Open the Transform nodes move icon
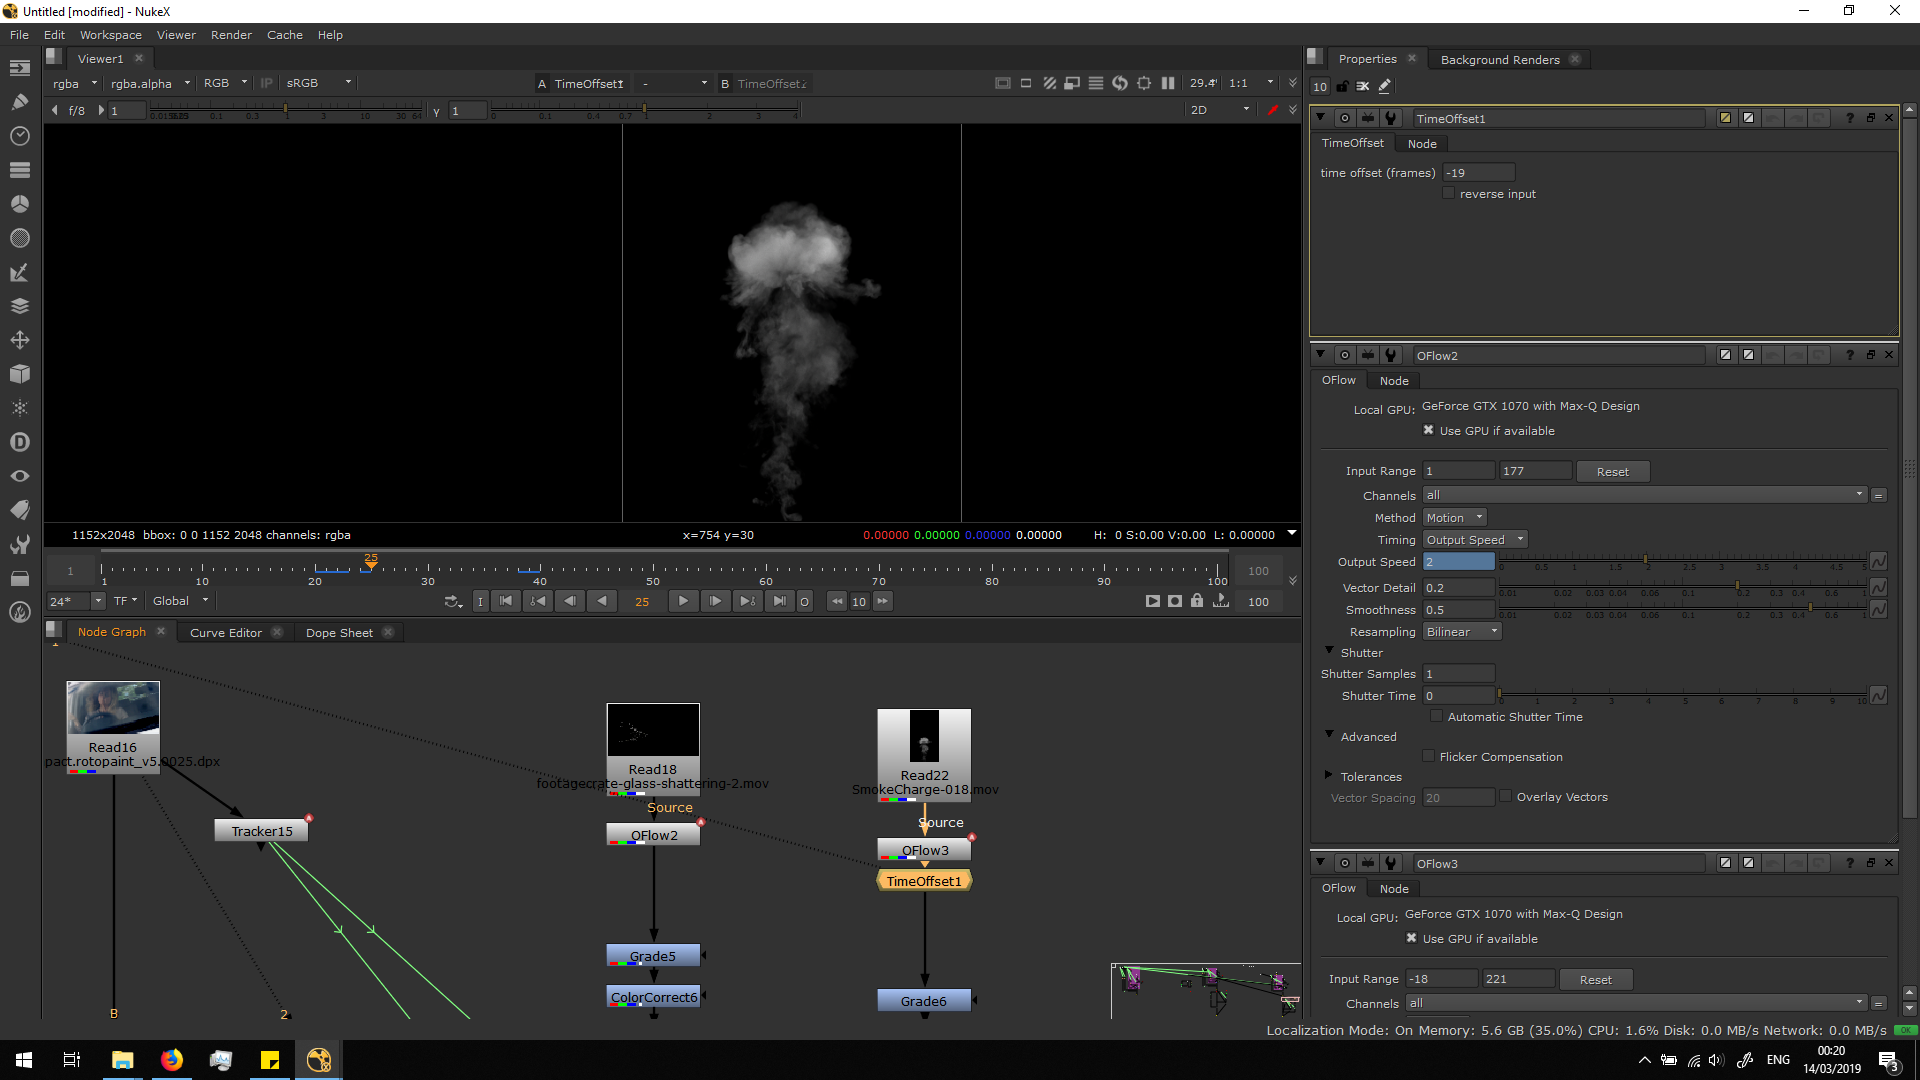The width and height of the screenshot is (1920, 1080). [19, 340]
